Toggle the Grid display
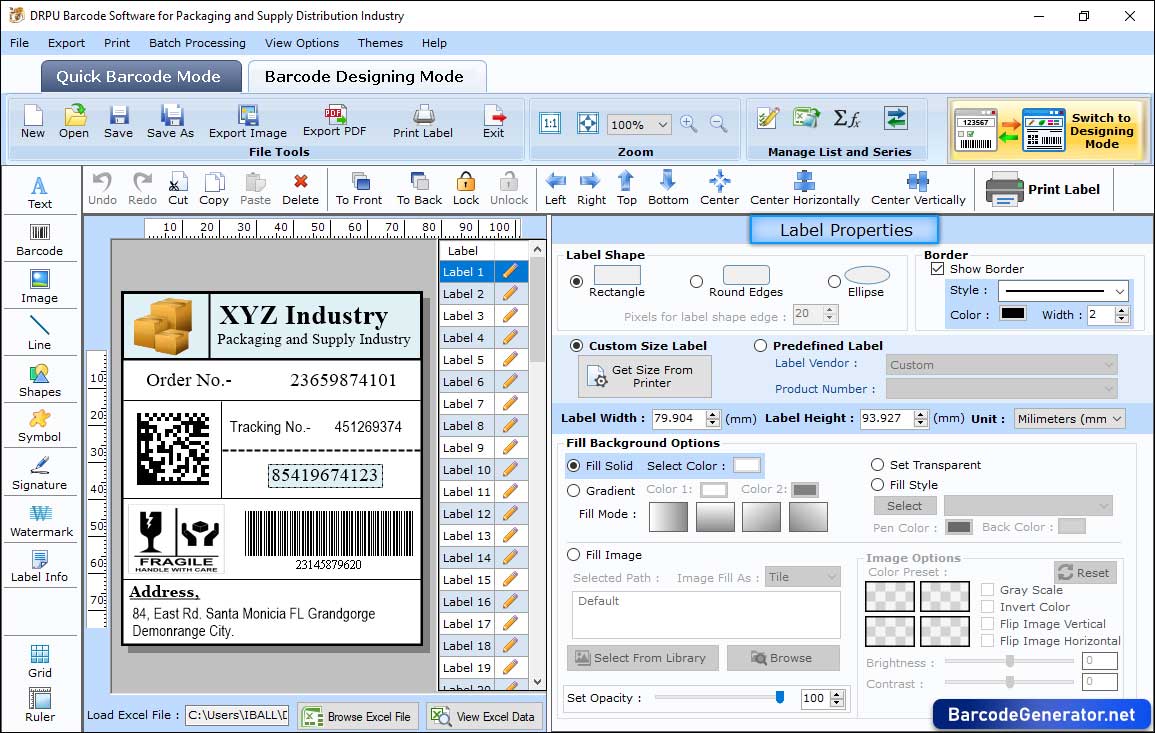This screenshot has height=733, width=1155. [x=40, y=661]
